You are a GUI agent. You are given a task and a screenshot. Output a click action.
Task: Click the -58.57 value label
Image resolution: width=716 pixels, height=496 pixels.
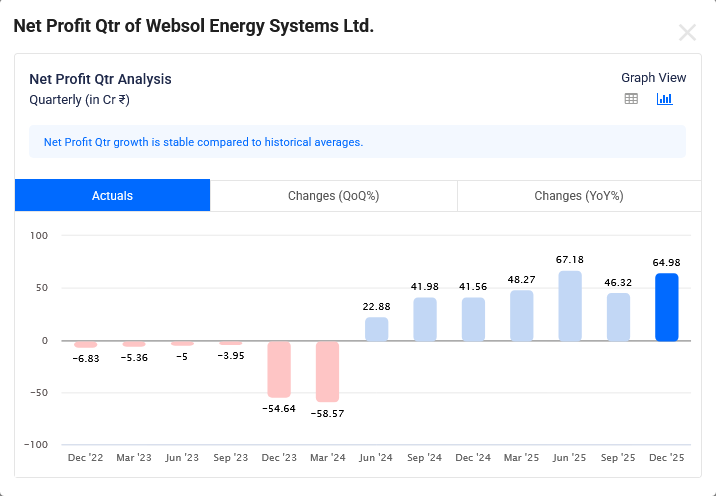pyautogui.click(x=327, y=413)
